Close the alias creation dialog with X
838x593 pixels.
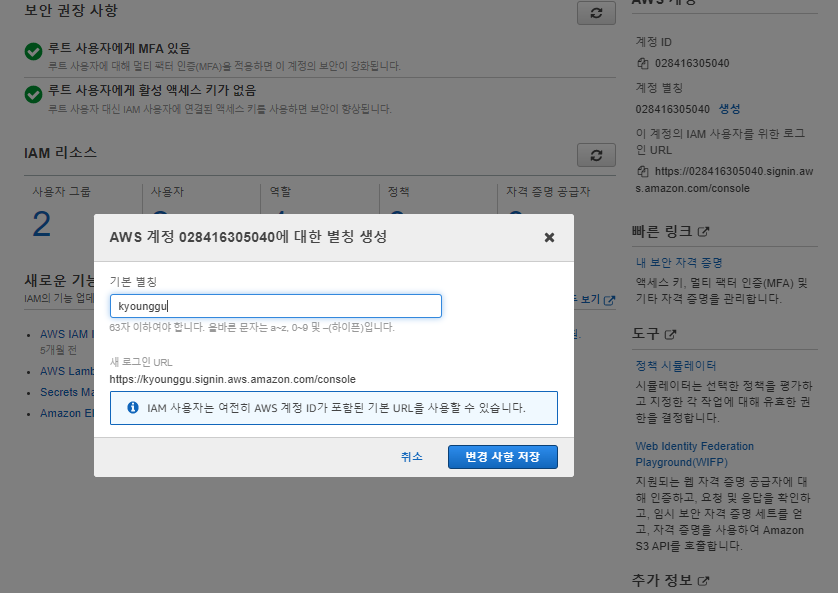pos(549,237)
